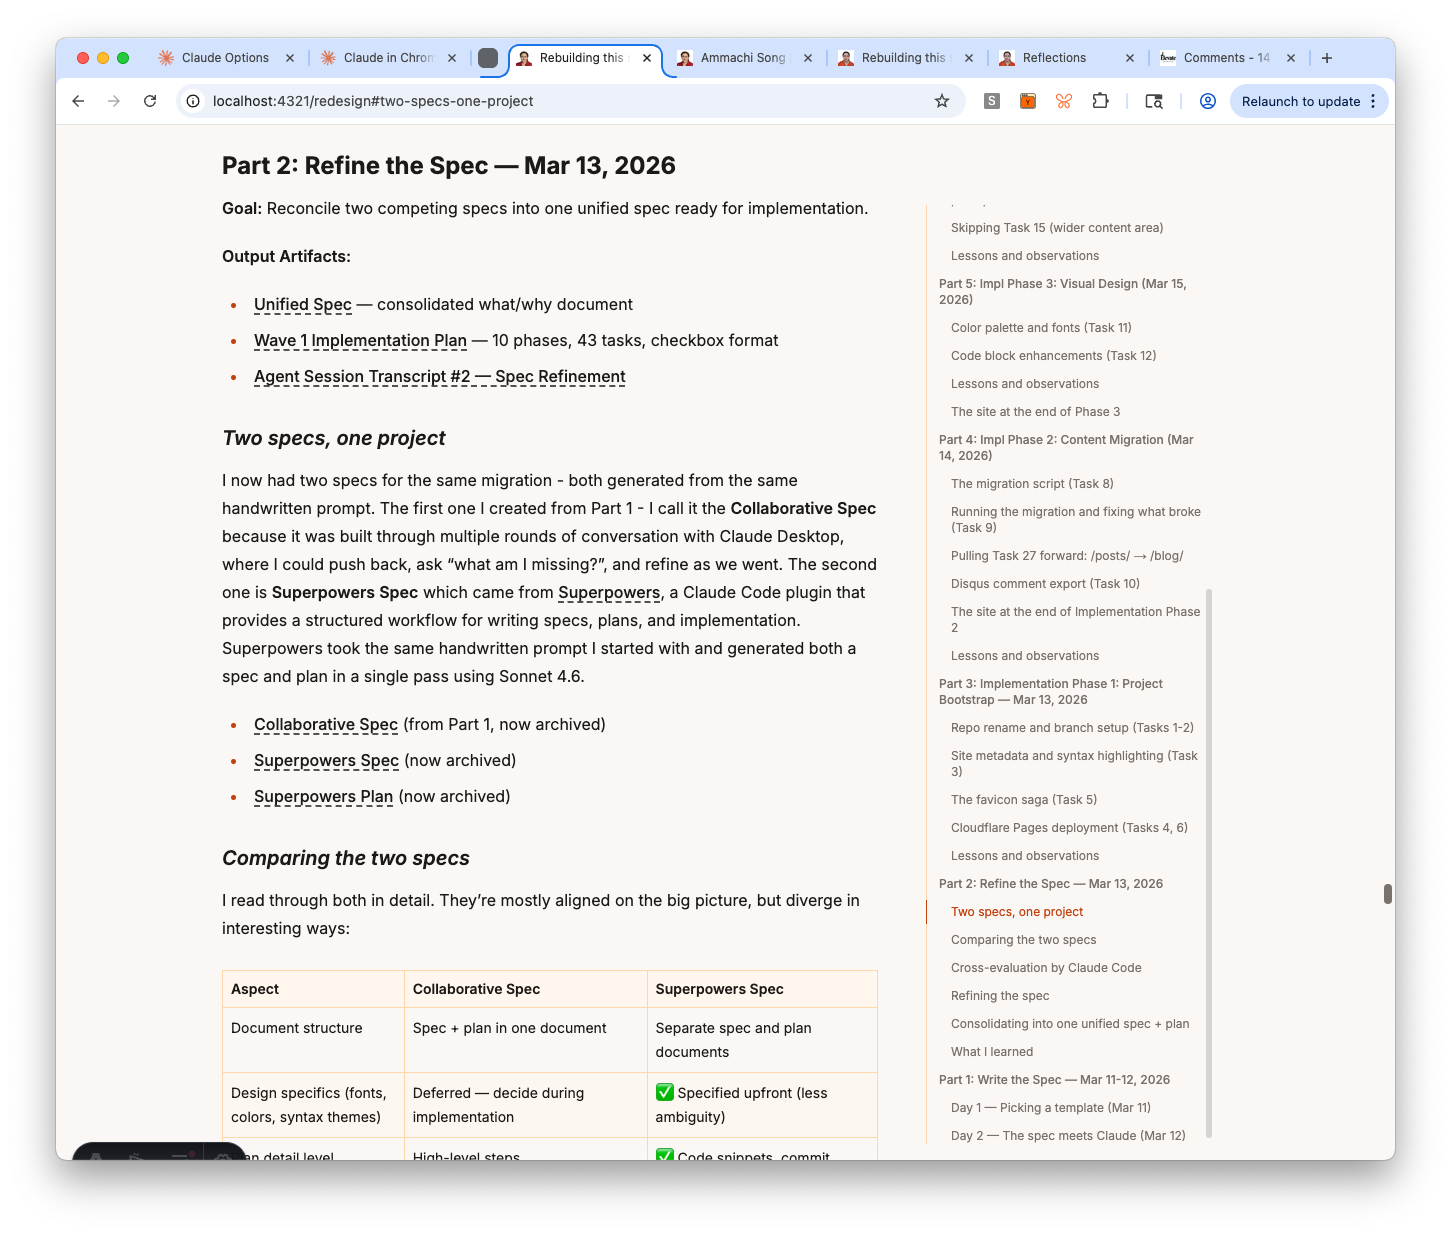Open the Chrome profile account icon
This screenshot has width=1451, height=1234.
coord(1207,101)
